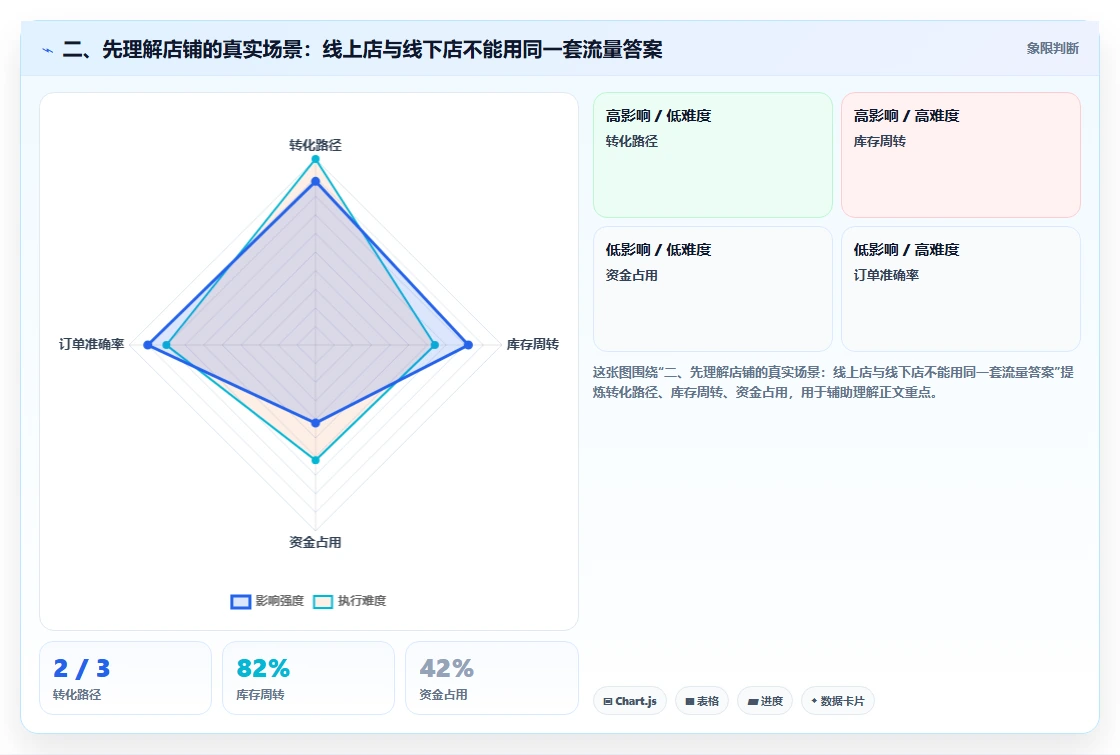Click the 执行难度 teal legend swatch
The width and height of the screenshot is (1120, 755).
323,601
